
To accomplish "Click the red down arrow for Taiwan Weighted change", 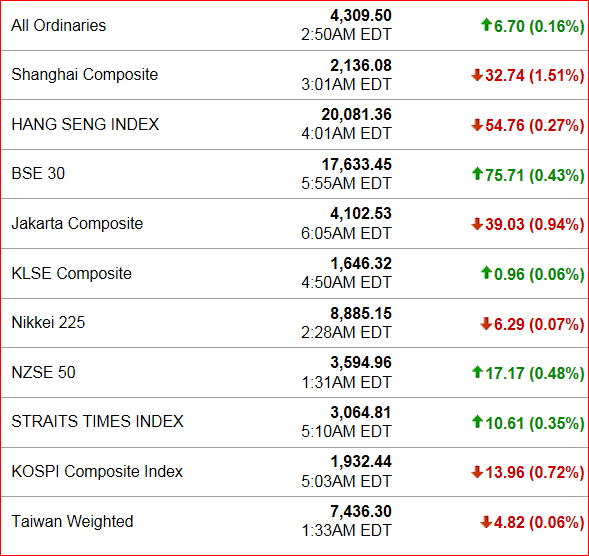I will (x=486, y=521).
